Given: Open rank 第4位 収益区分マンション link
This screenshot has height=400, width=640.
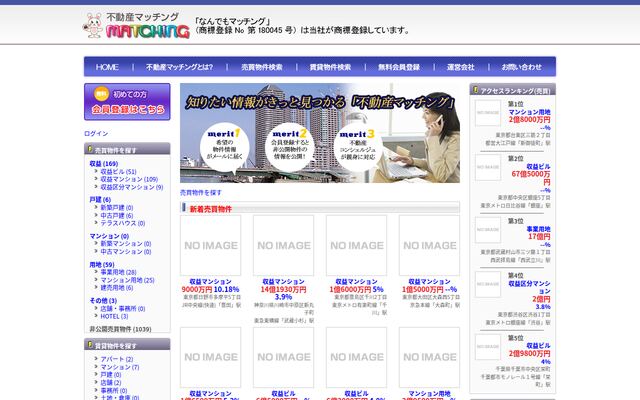Looking at the screenshot, I should coord(529,287).
